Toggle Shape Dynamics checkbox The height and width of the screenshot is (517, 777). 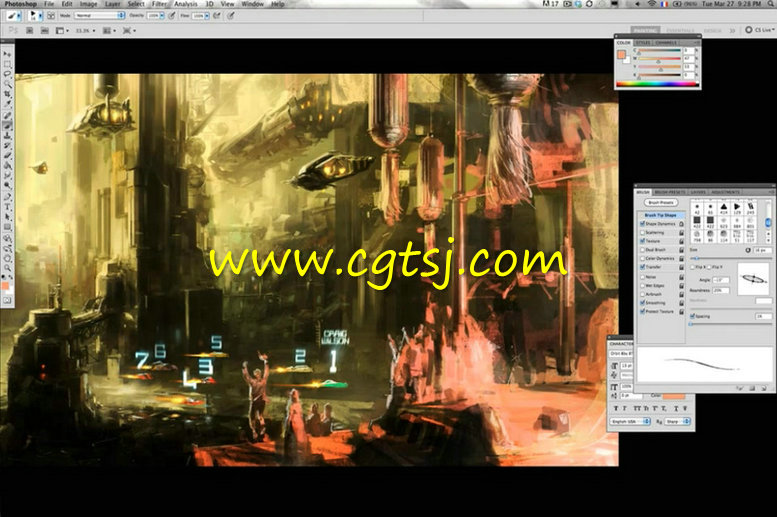[642, 224]
